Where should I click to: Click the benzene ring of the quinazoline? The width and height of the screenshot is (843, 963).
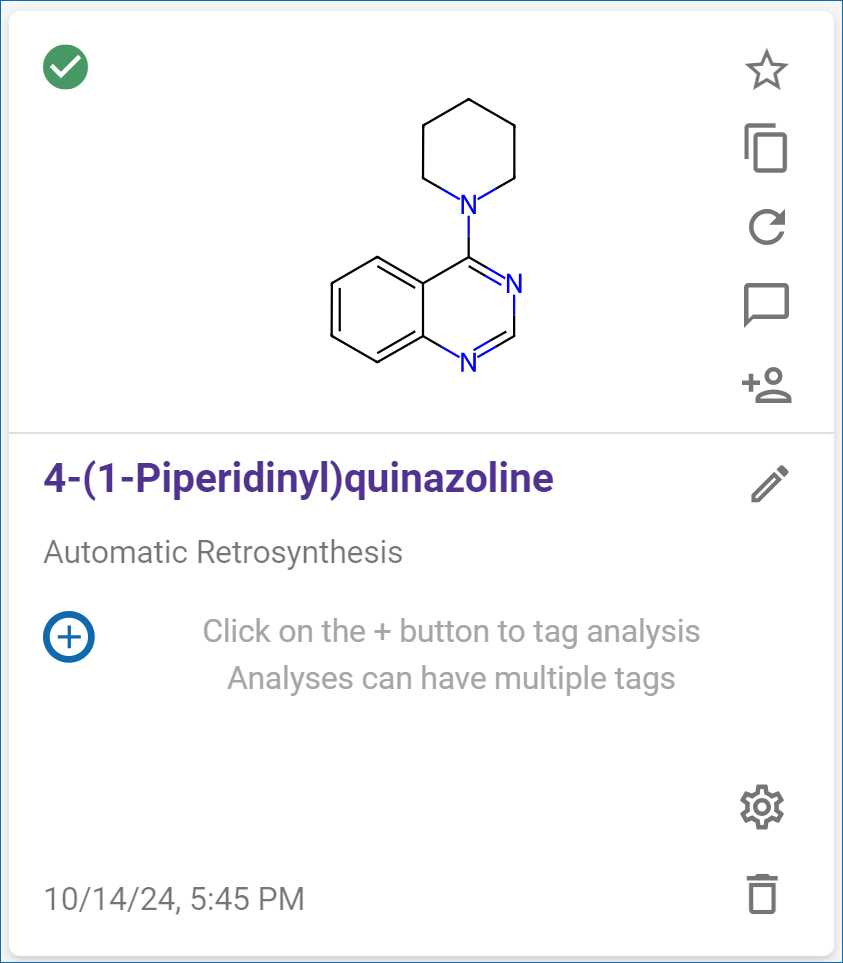pyautogui.click(x=377, y=310)
